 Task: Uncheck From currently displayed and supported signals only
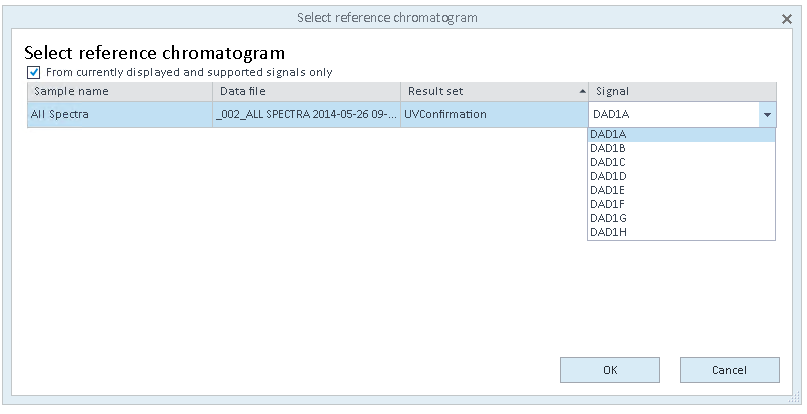coord(34,72)
